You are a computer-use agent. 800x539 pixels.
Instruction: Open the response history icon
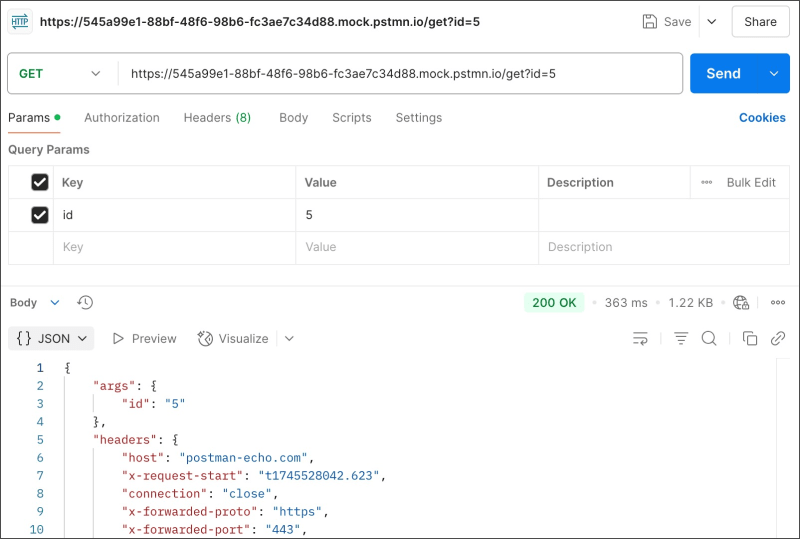(x=85, y=302)
